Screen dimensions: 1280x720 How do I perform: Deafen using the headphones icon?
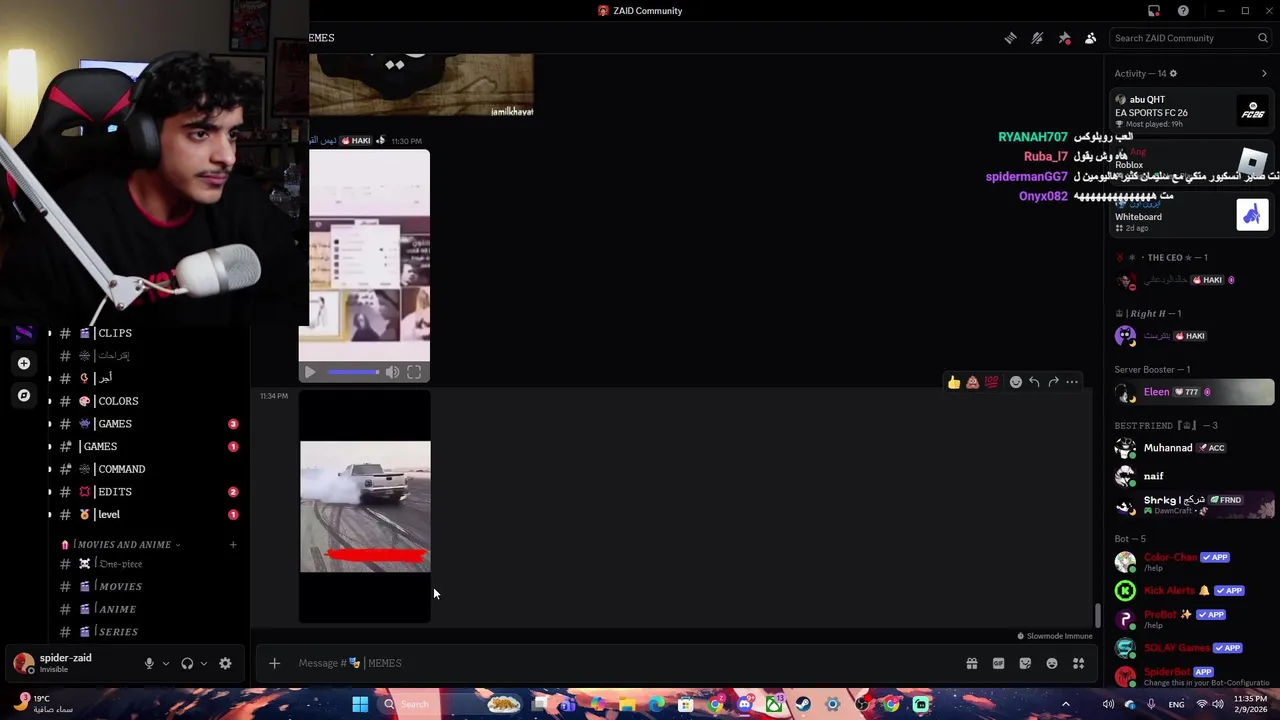click(x=187, y=663)
